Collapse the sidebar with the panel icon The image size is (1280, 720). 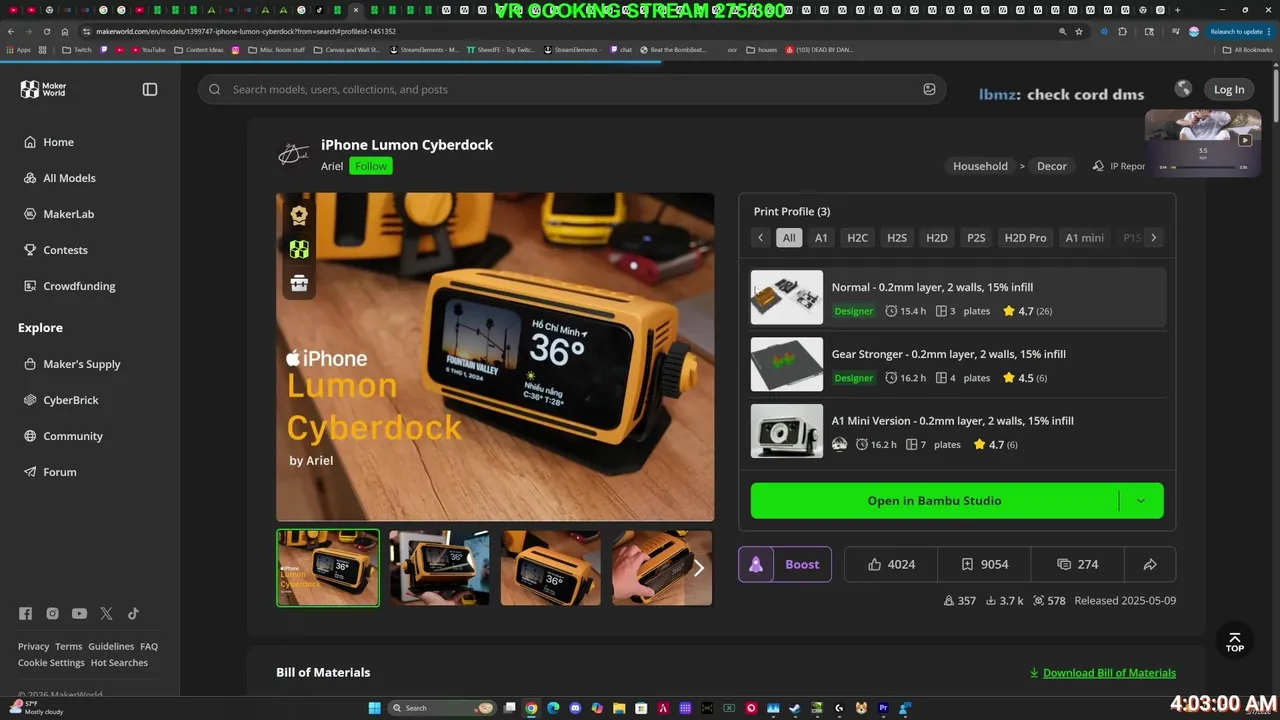pos(150,89)
